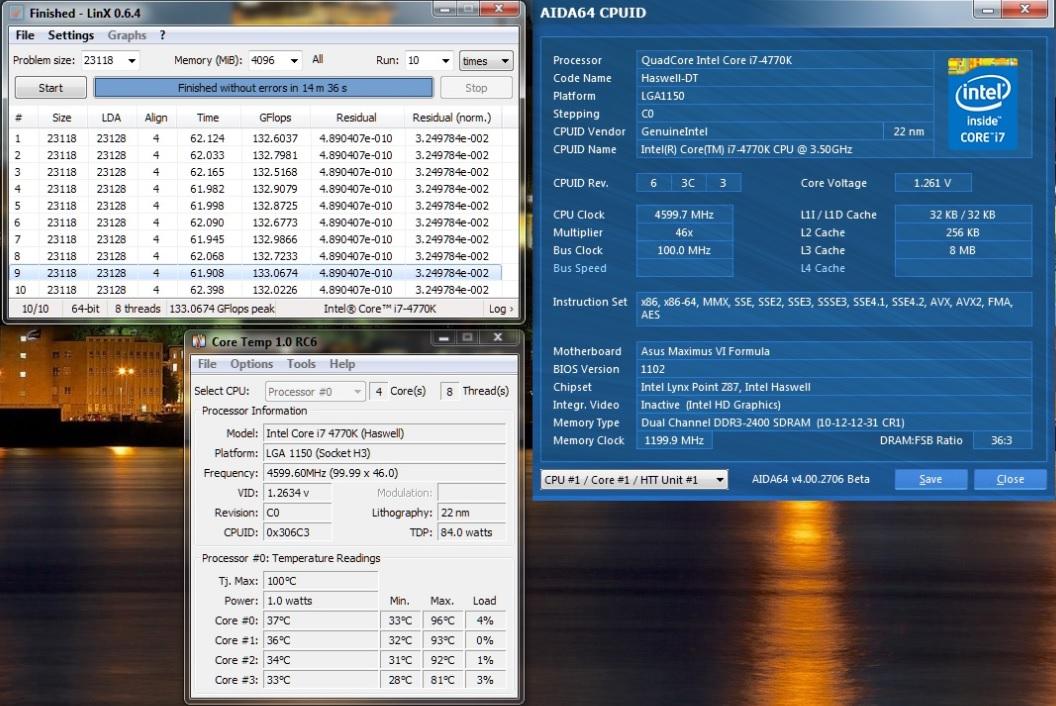The image size is (1056, 706).
Task: Click Motherboard Asus Maximus VI Formula
Action: pyautogui.click(x=834, y=351)
